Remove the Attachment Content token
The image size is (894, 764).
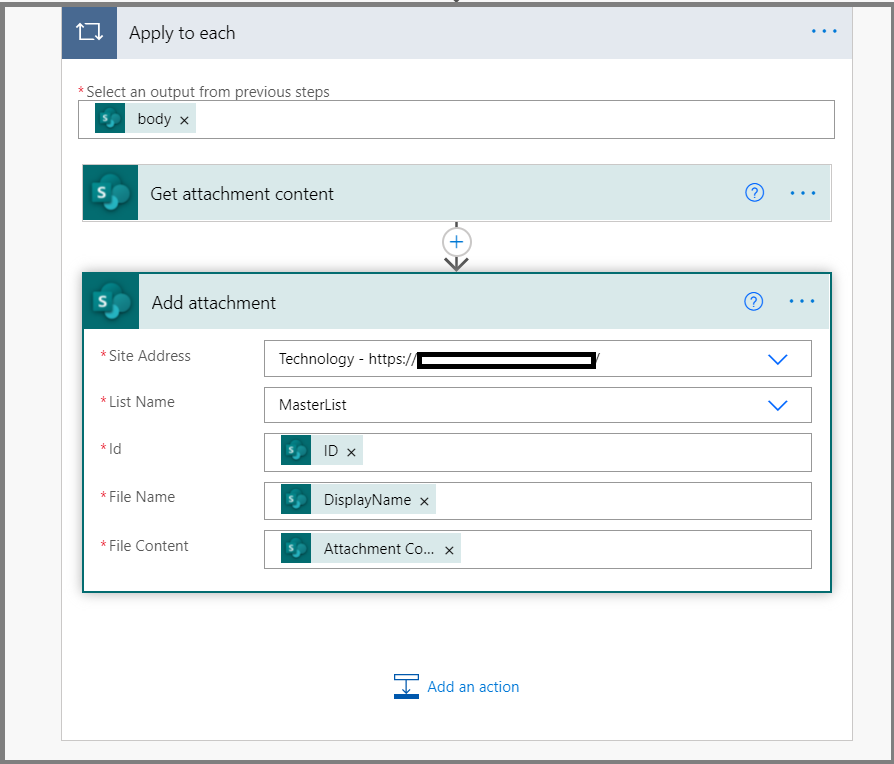(449, 548)
